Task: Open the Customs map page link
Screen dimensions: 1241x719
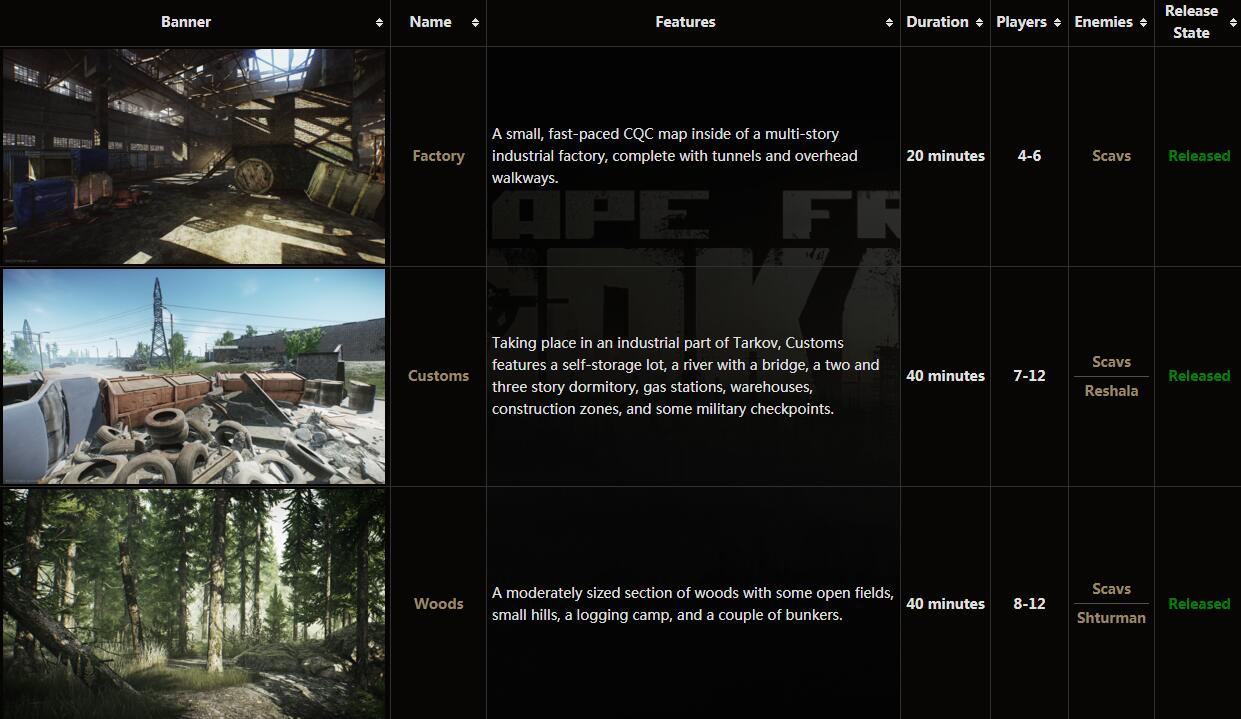Action: click(x=438, y=376)
